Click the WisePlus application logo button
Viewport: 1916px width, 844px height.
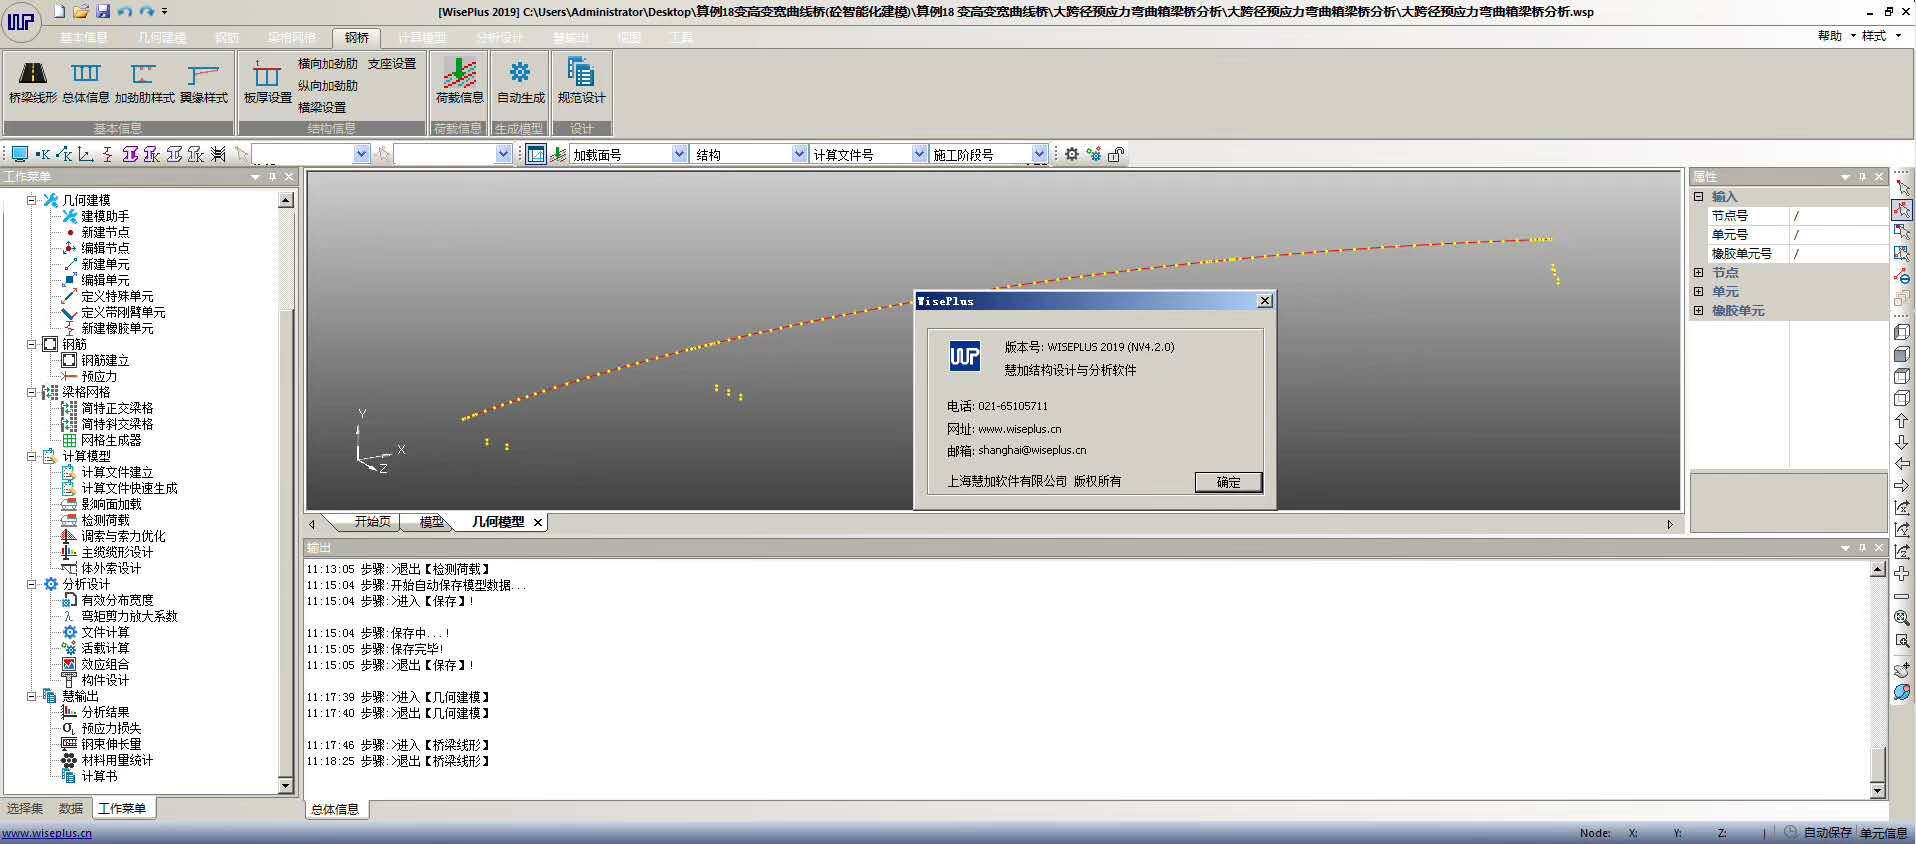pyautogui.click(x=21, y=21)
